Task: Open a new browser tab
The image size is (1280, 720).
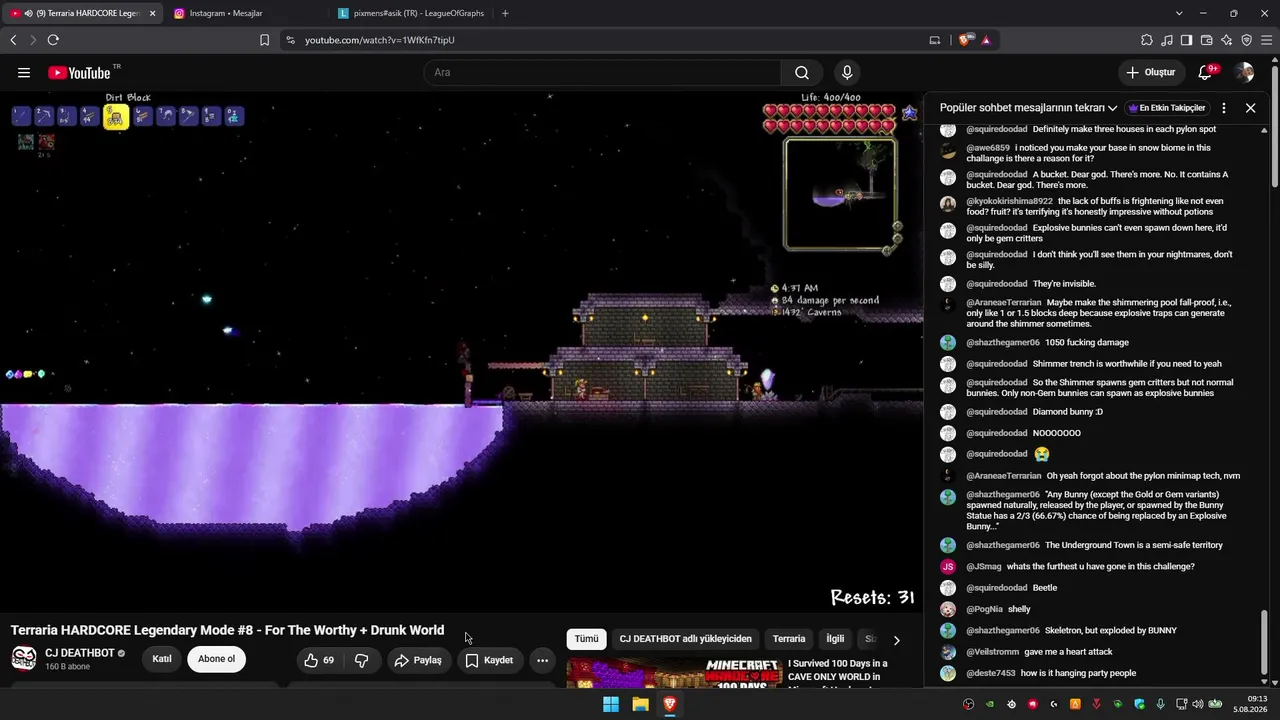Action: click(x=505, y=13)
